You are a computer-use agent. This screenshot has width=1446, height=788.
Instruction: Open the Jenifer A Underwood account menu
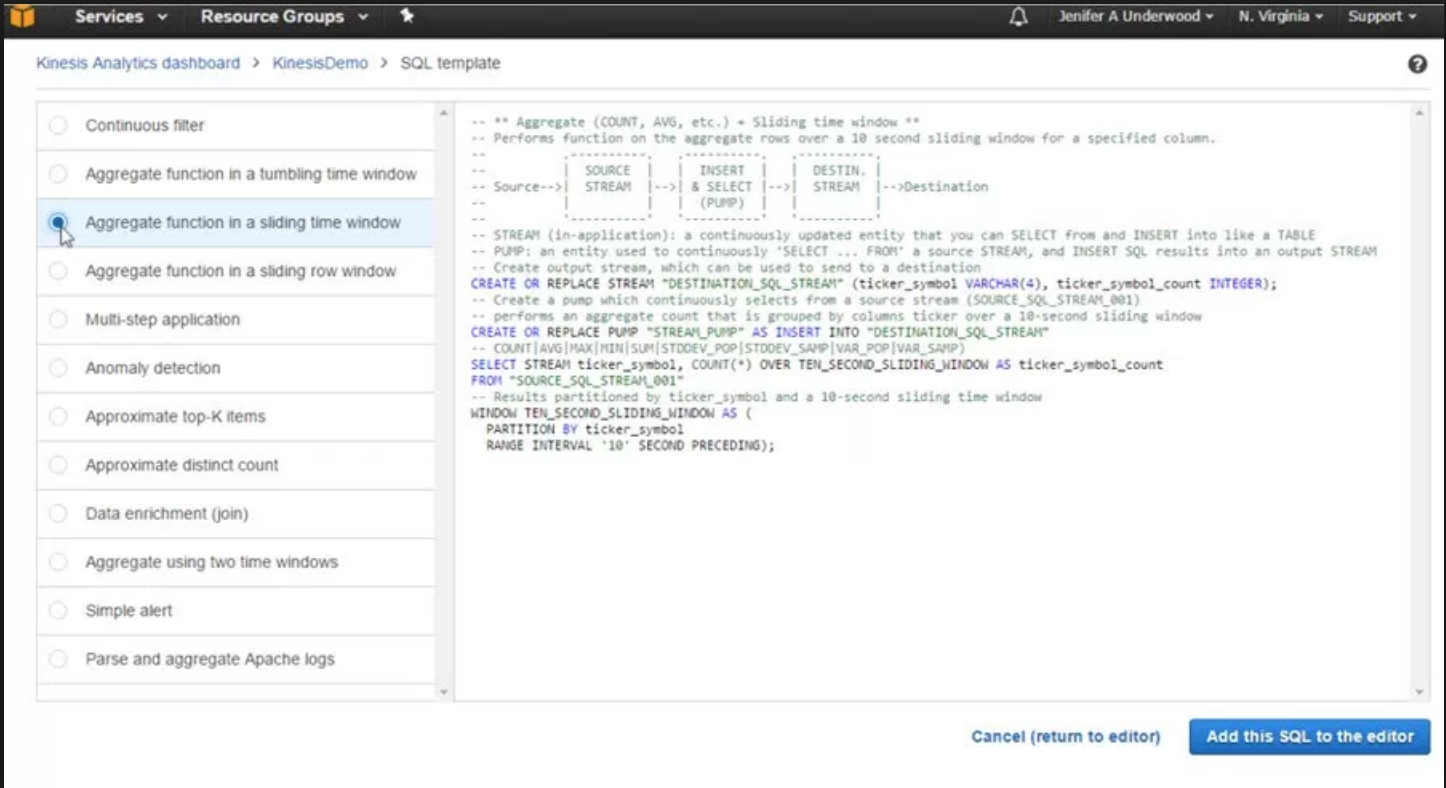tap(1136, 17)
